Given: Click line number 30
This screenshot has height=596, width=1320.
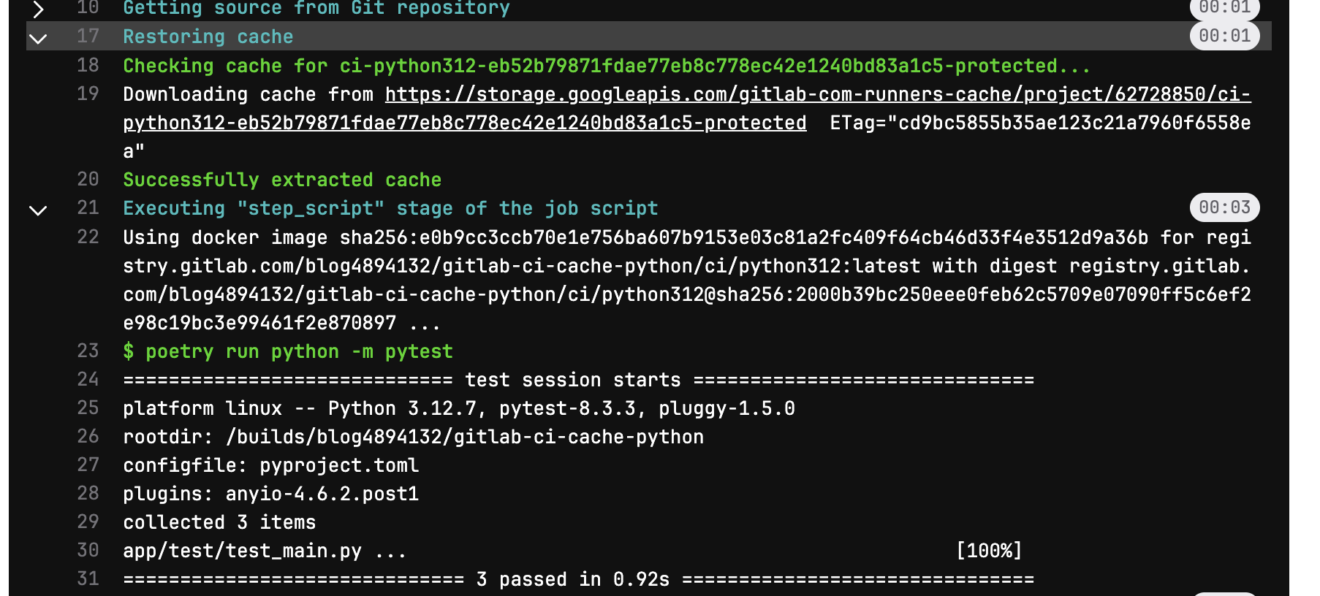Looking at the screenshot, I should tap(88, 550).
